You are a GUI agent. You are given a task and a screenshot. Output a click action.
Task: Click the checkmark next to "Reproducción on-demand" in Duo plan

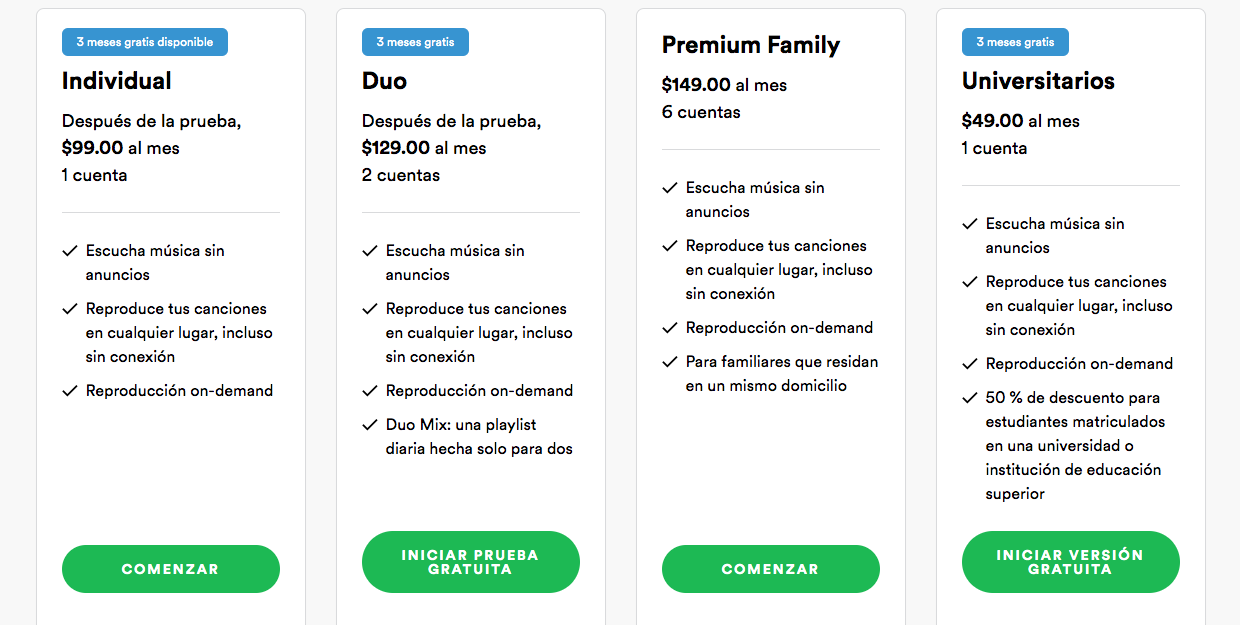pyautogui.click(x=370, y=390)
